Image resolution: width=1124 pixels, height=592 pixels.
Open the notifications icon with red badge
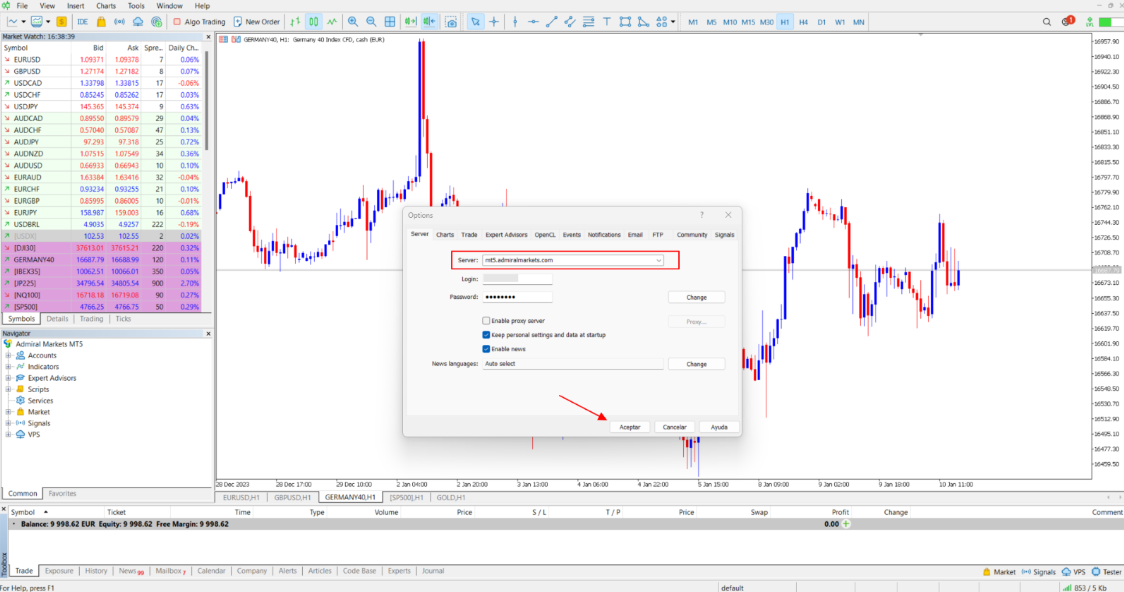(1067, 22)
